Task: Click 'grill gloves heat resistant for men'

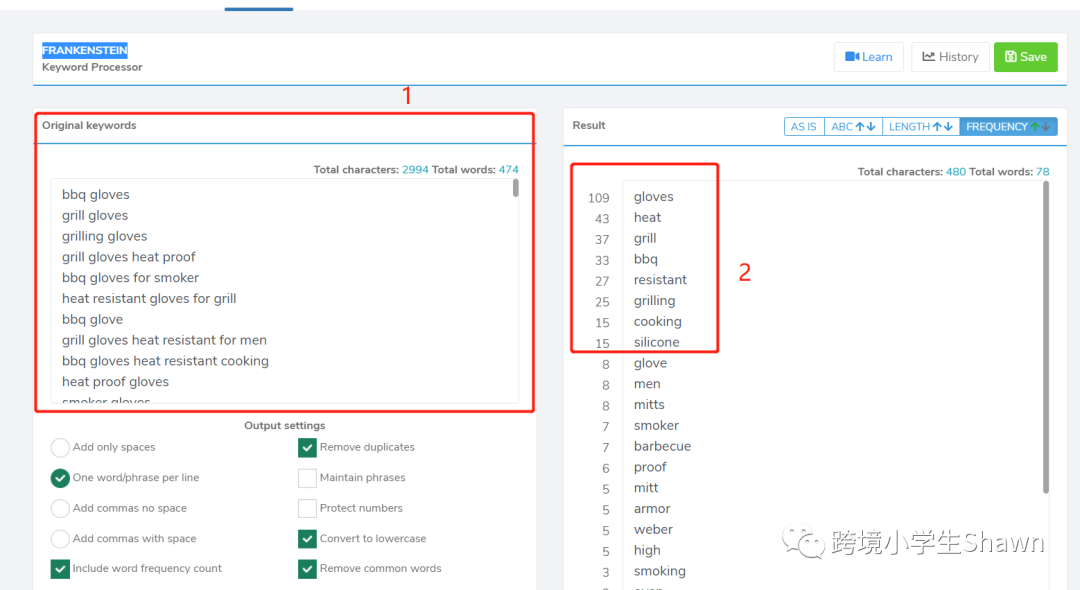Action: pyautogui.click(x=164, y=340)
